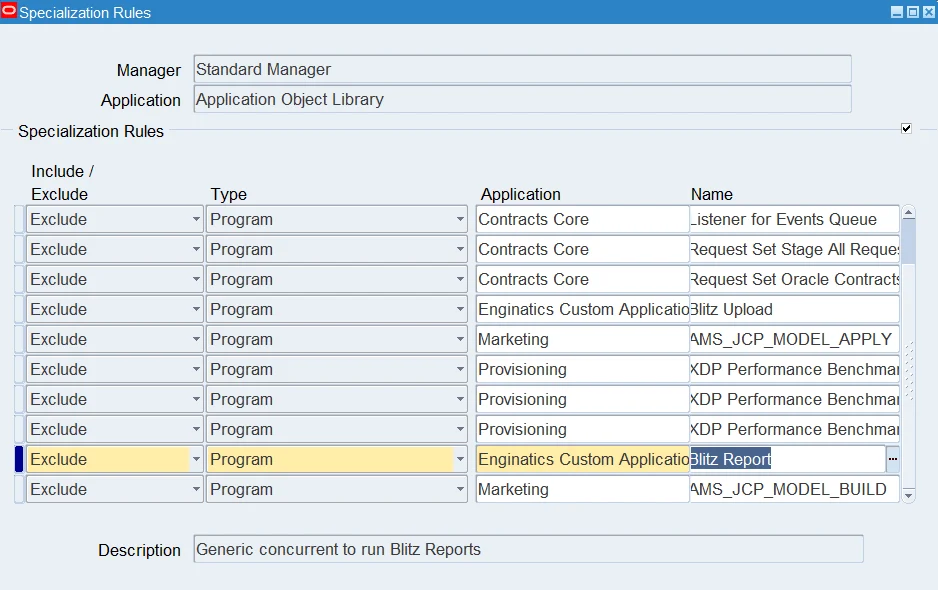Click Contracts Core application in Listener row
Viewport: 938px width, 590px height.
click(x=583, y=219)
